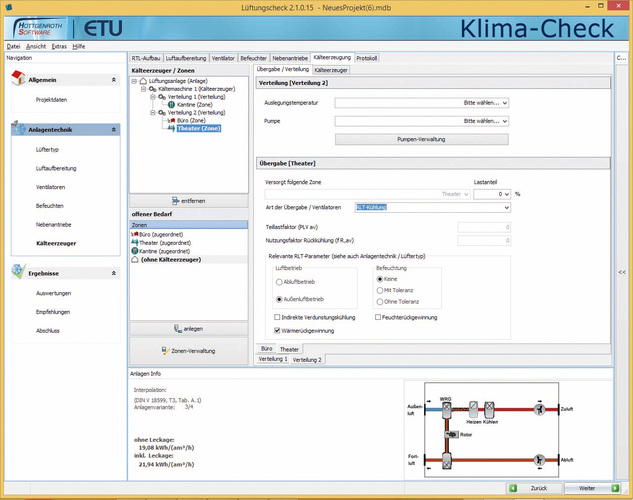Select the Abluftbetrieb radio button
The width and height of the screenshot is (633, 500).
pyautogui.click(x=279, y=282)
